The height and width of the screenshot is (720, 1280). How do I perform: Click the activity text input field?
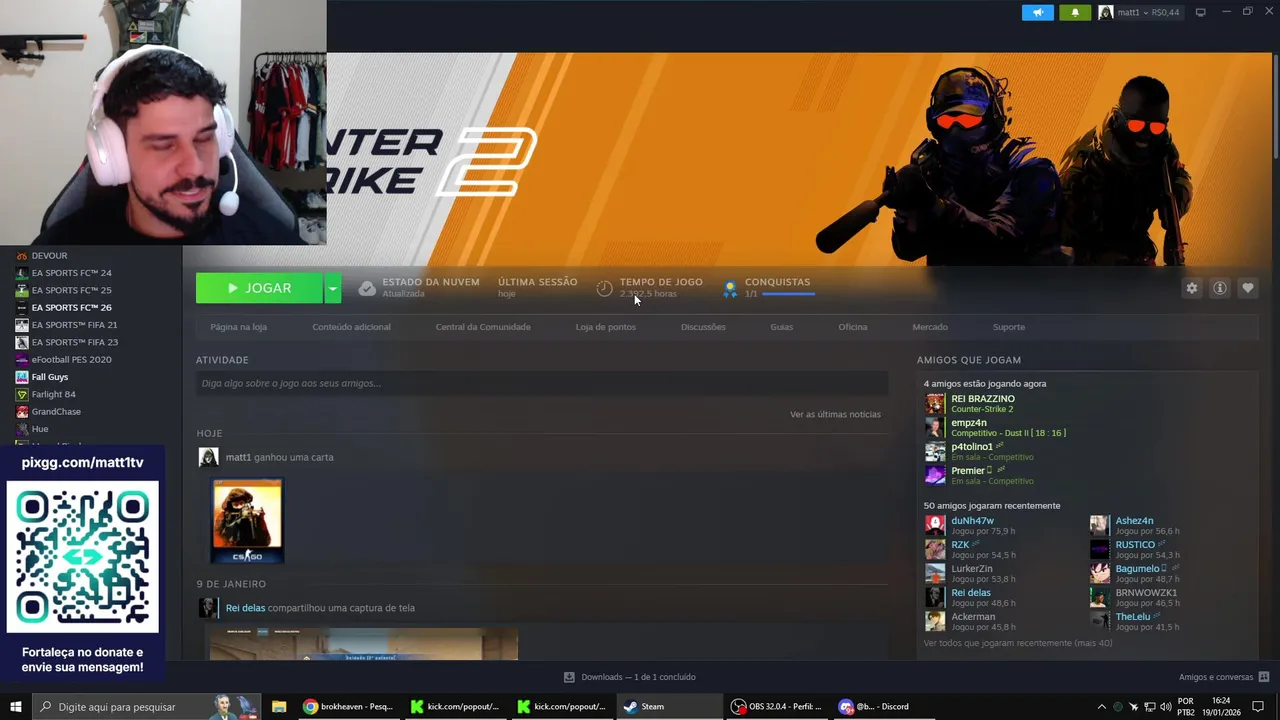(542, 383)
